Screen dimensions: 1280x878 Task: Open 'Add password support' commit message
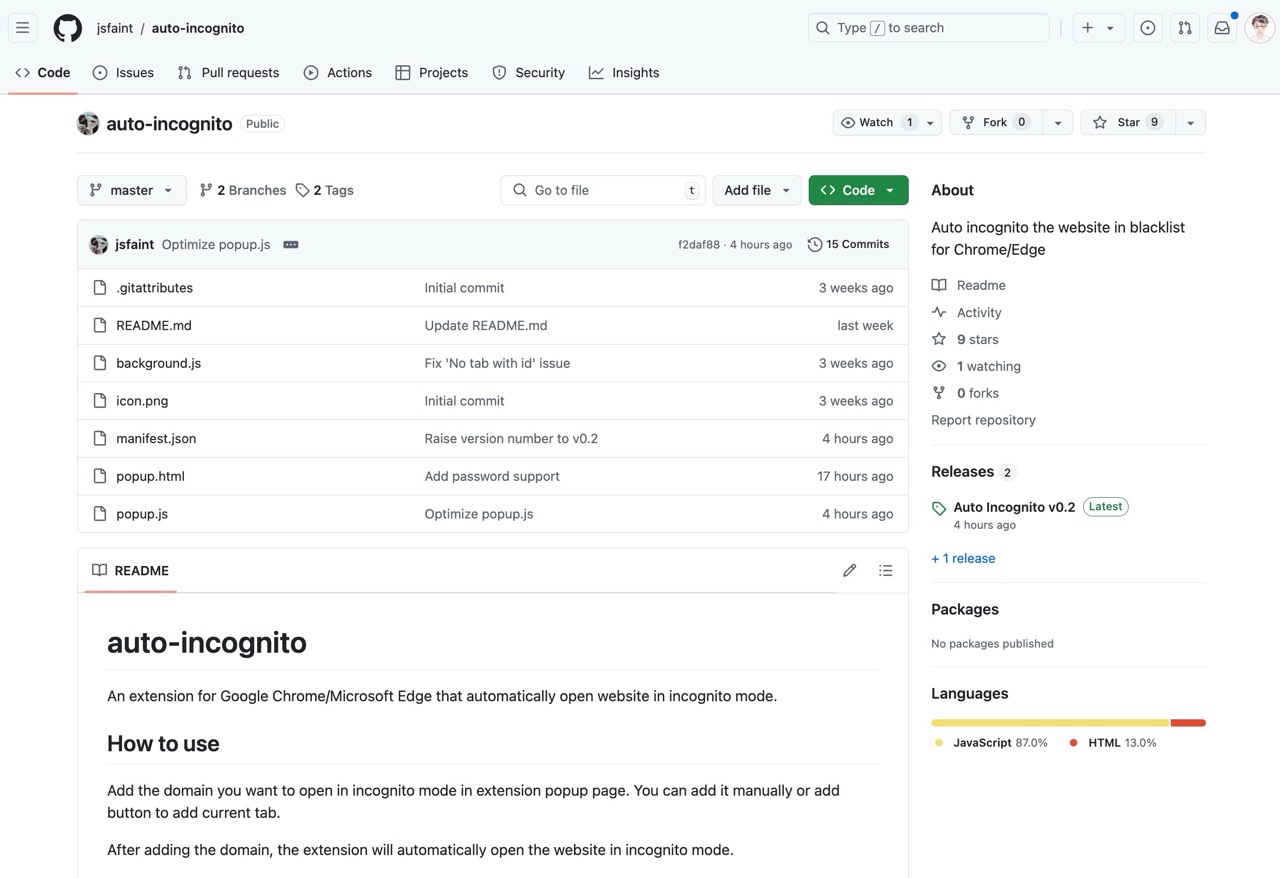coord(492,476)
